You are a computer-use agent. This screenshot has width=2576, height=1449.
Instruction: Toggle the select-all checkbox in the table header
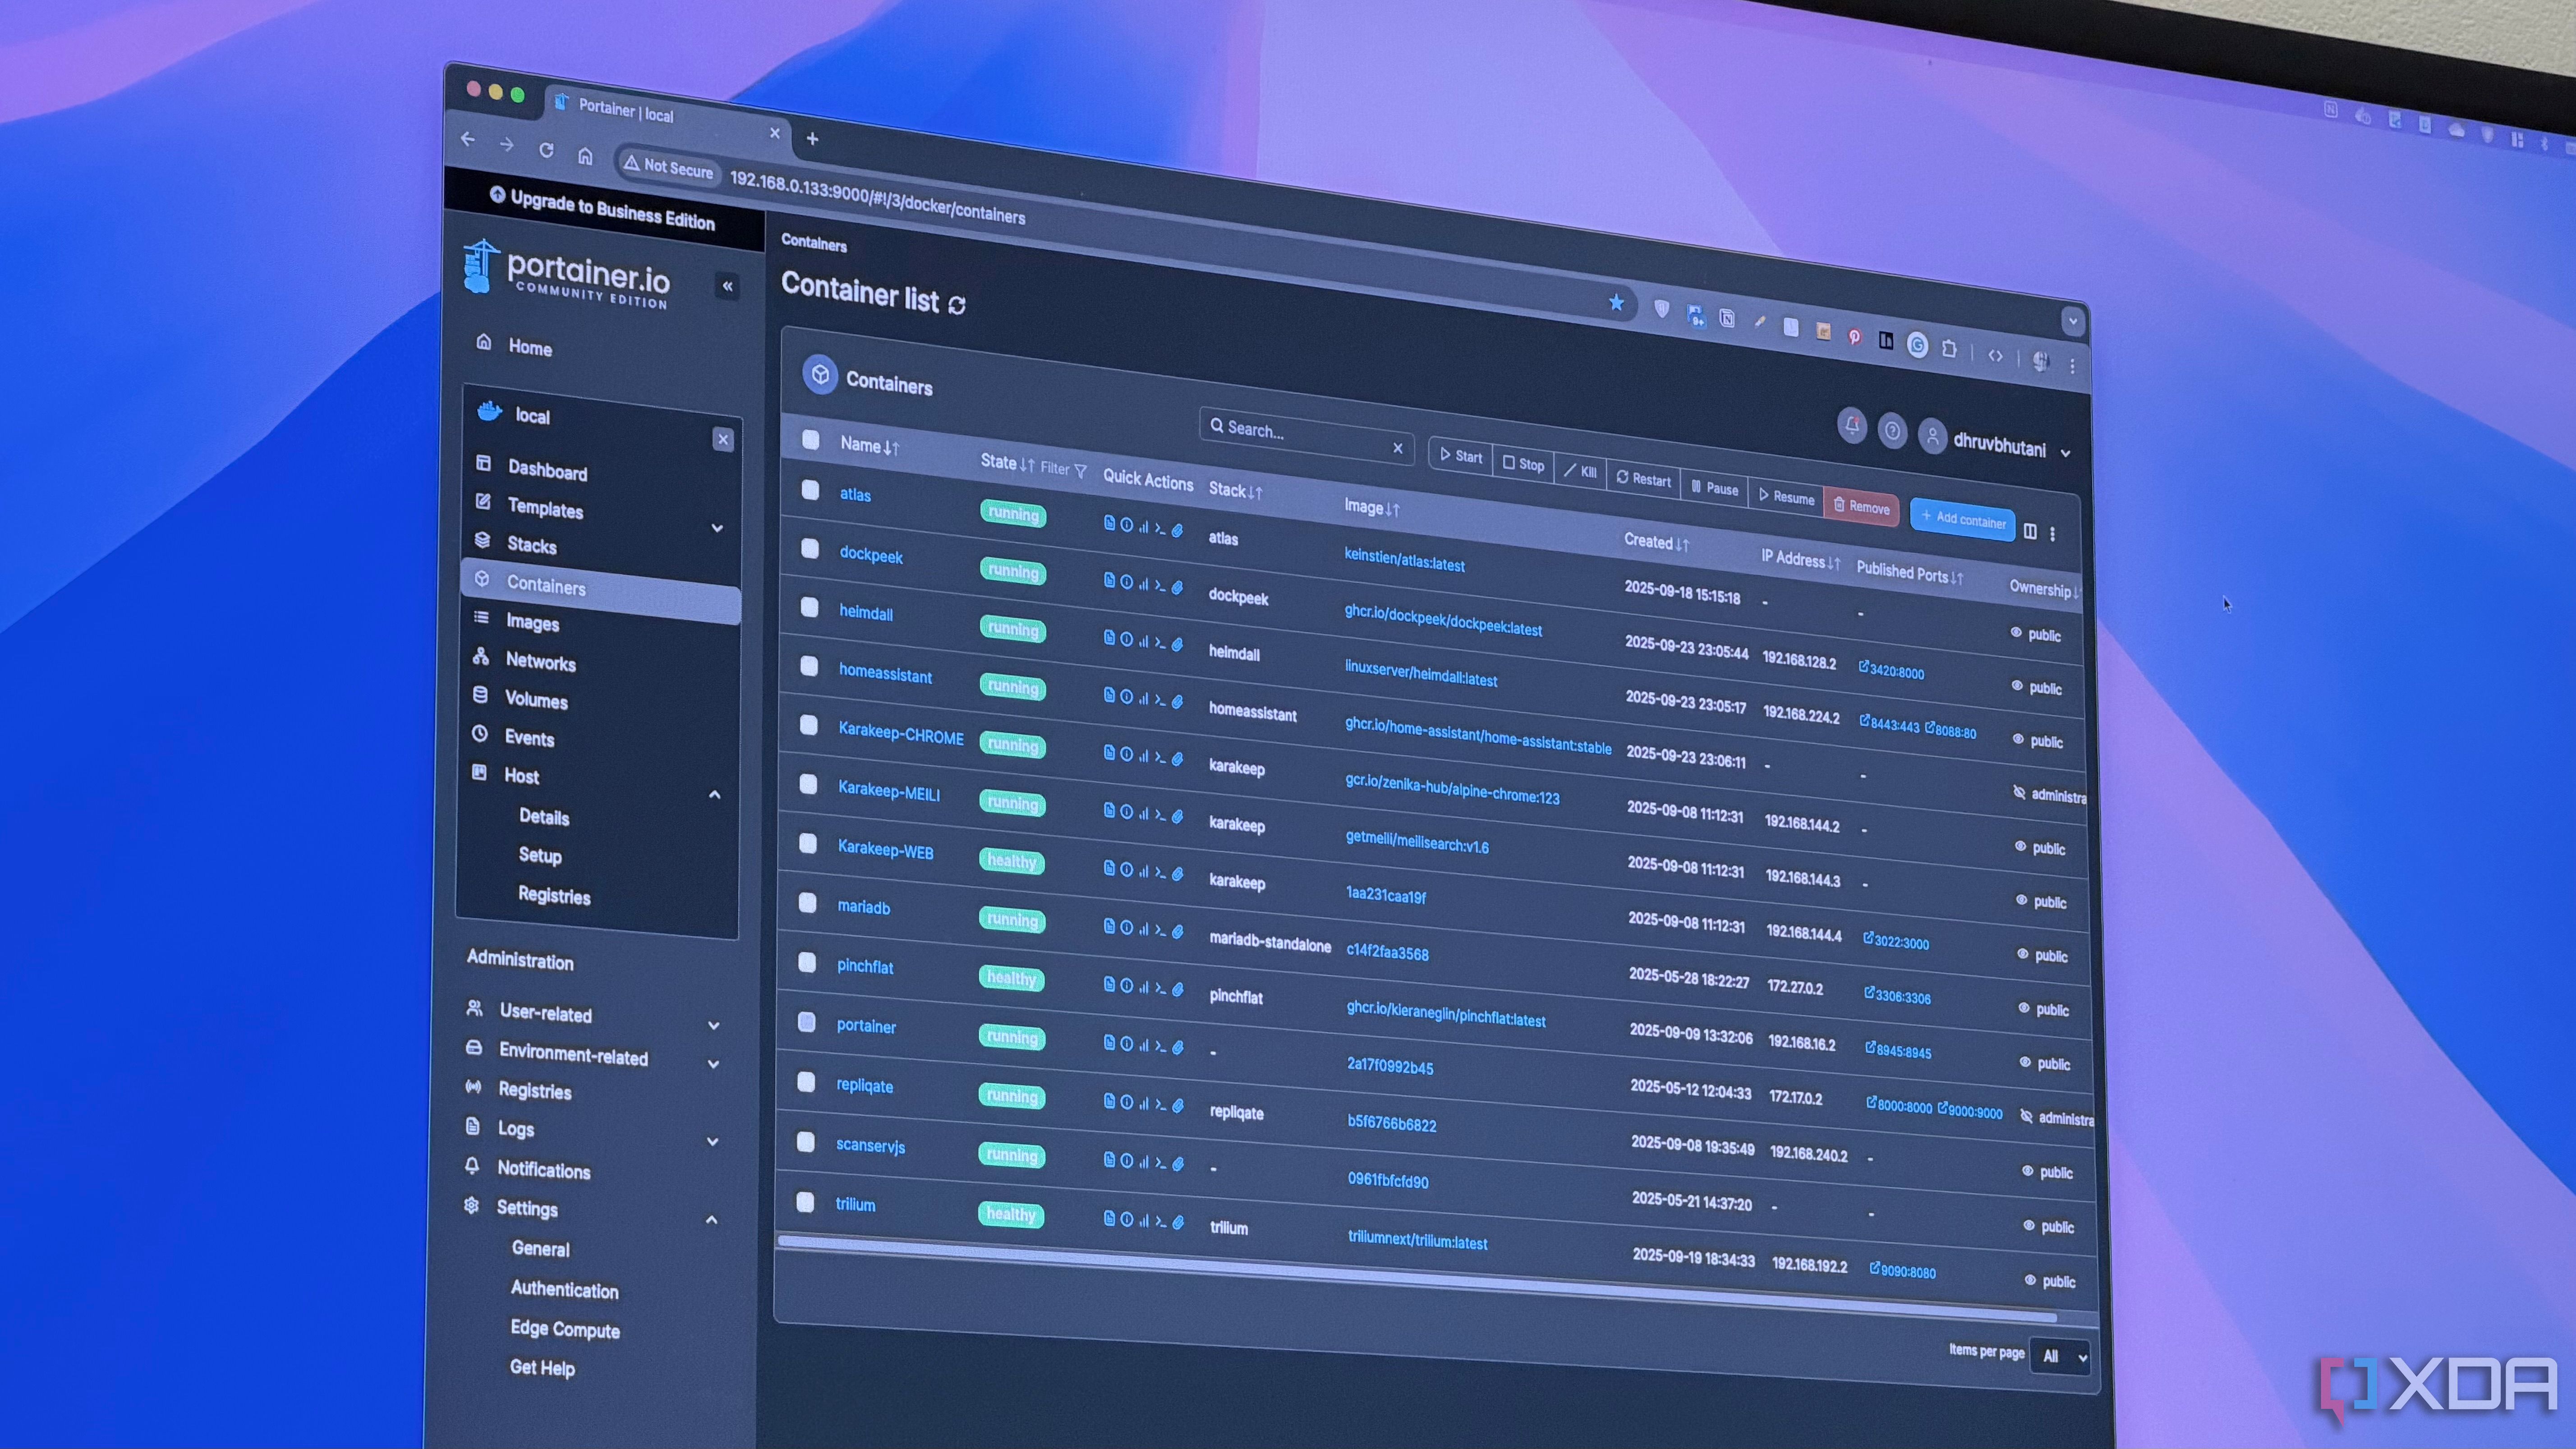click(811, 440)
